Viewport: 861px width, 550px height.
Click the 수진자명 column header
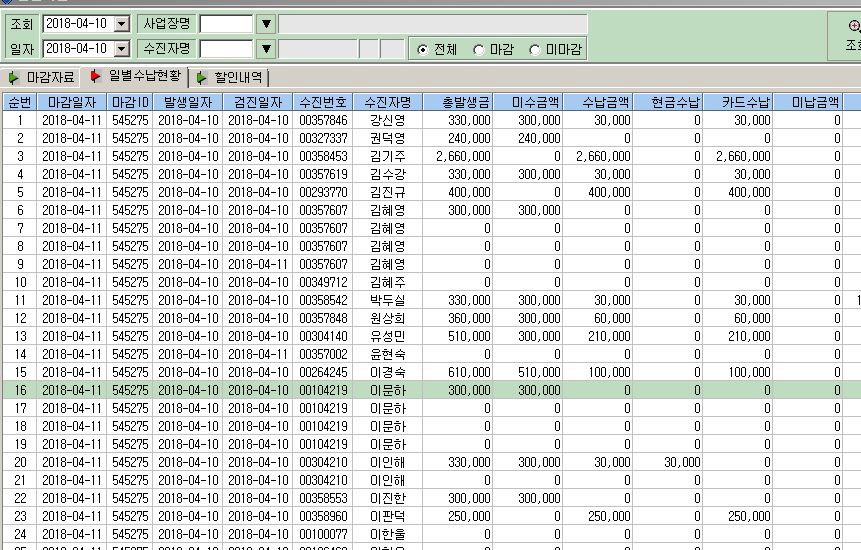(388, 102)
